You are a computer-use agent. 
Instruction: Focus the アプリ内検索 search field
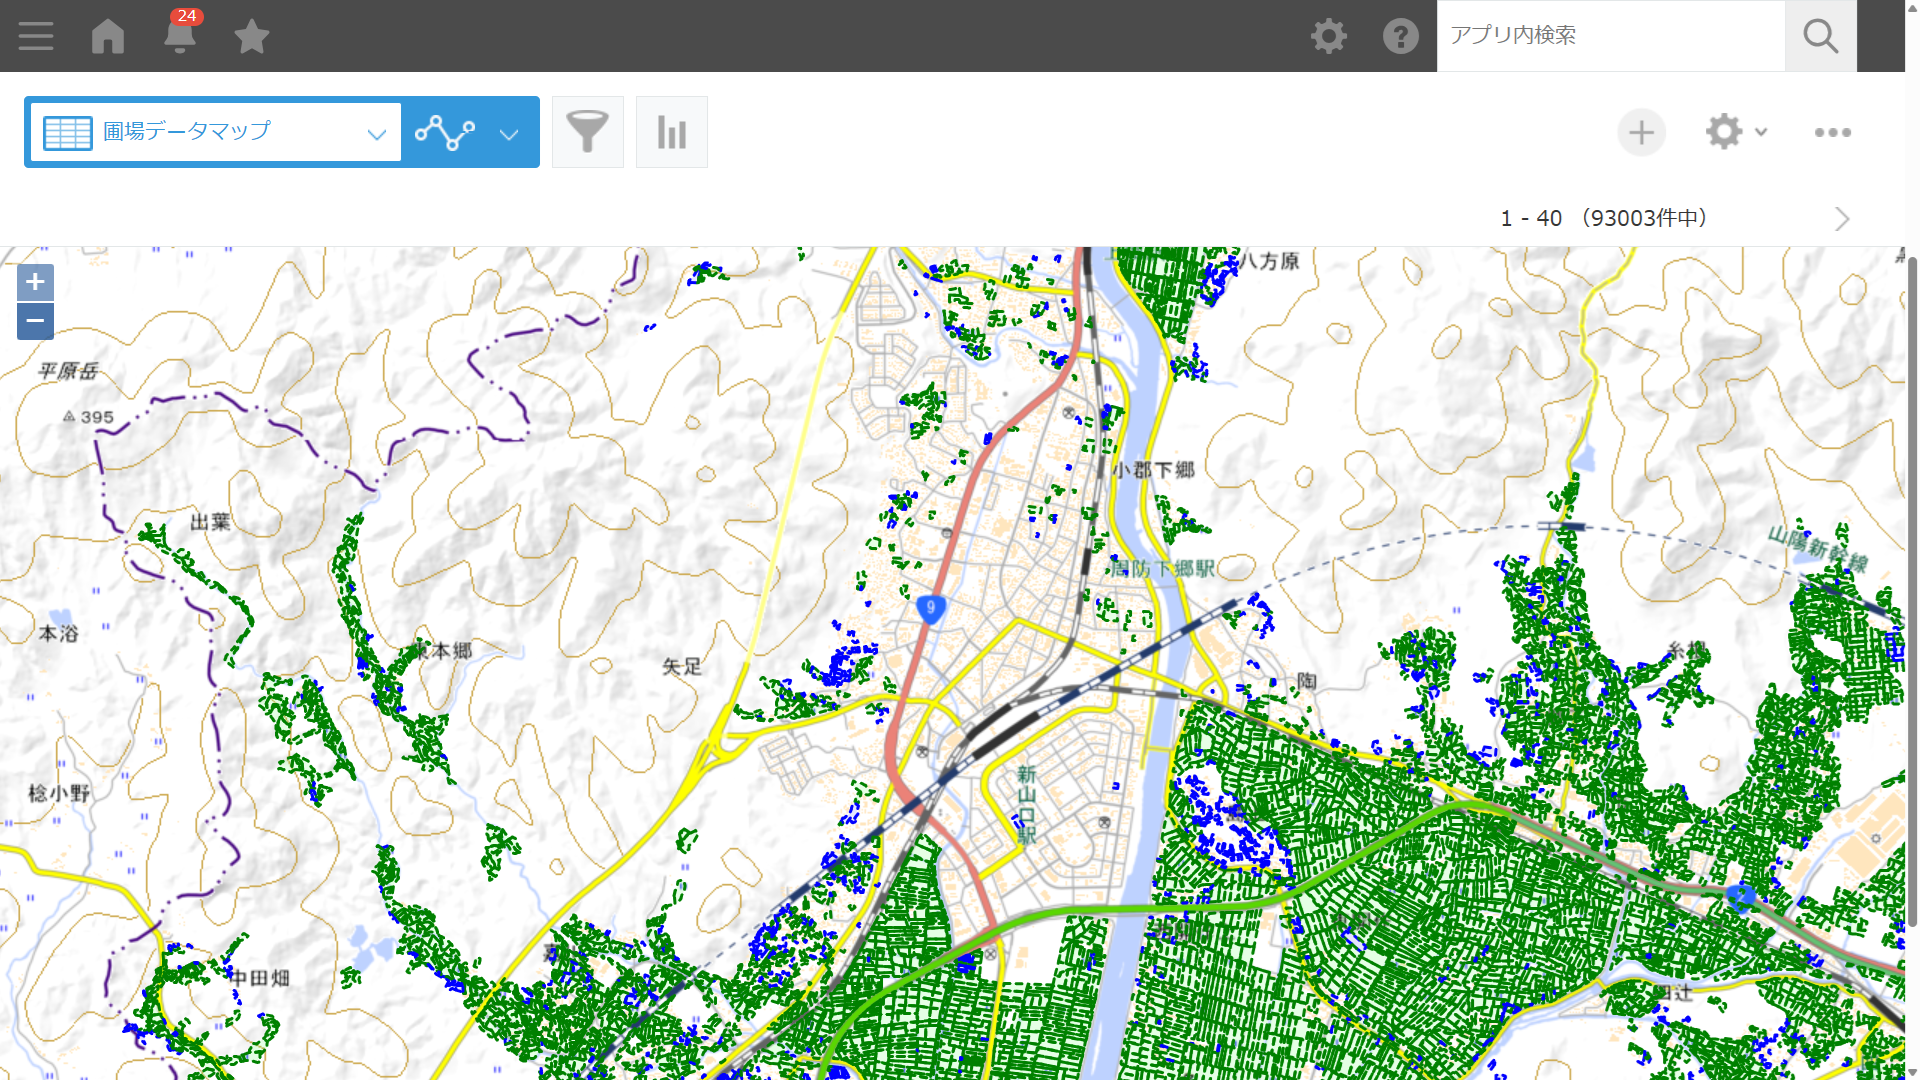coord(1611,36)
